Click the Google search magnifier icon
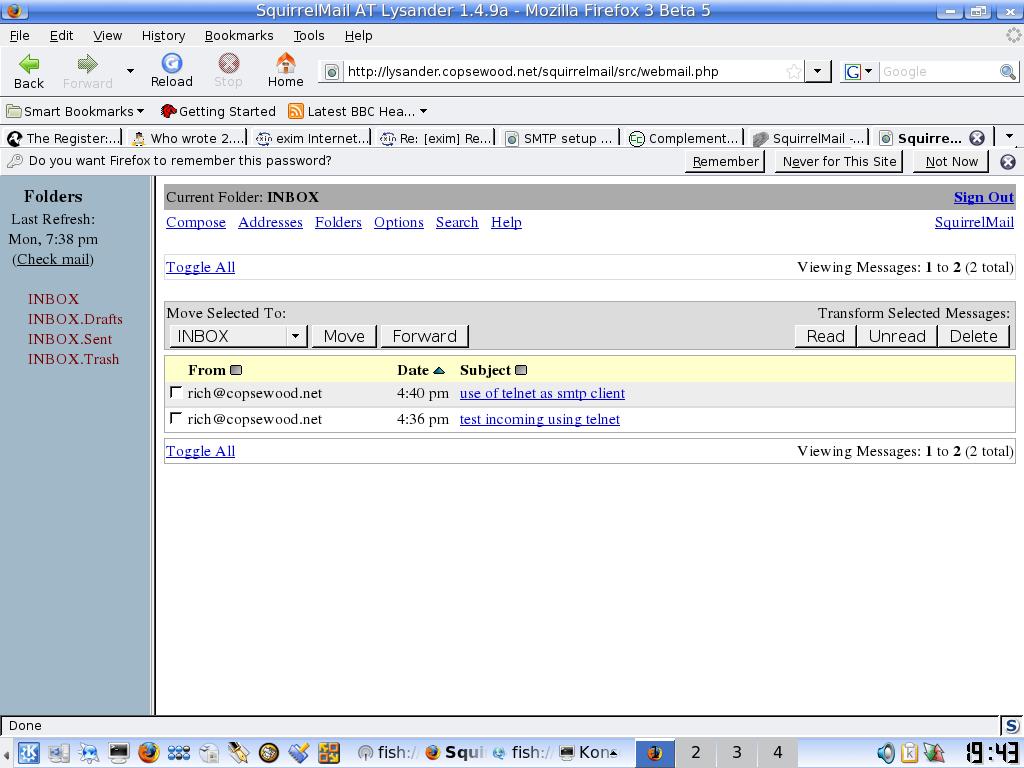Screen dimensions: 1024x768 1008,72
